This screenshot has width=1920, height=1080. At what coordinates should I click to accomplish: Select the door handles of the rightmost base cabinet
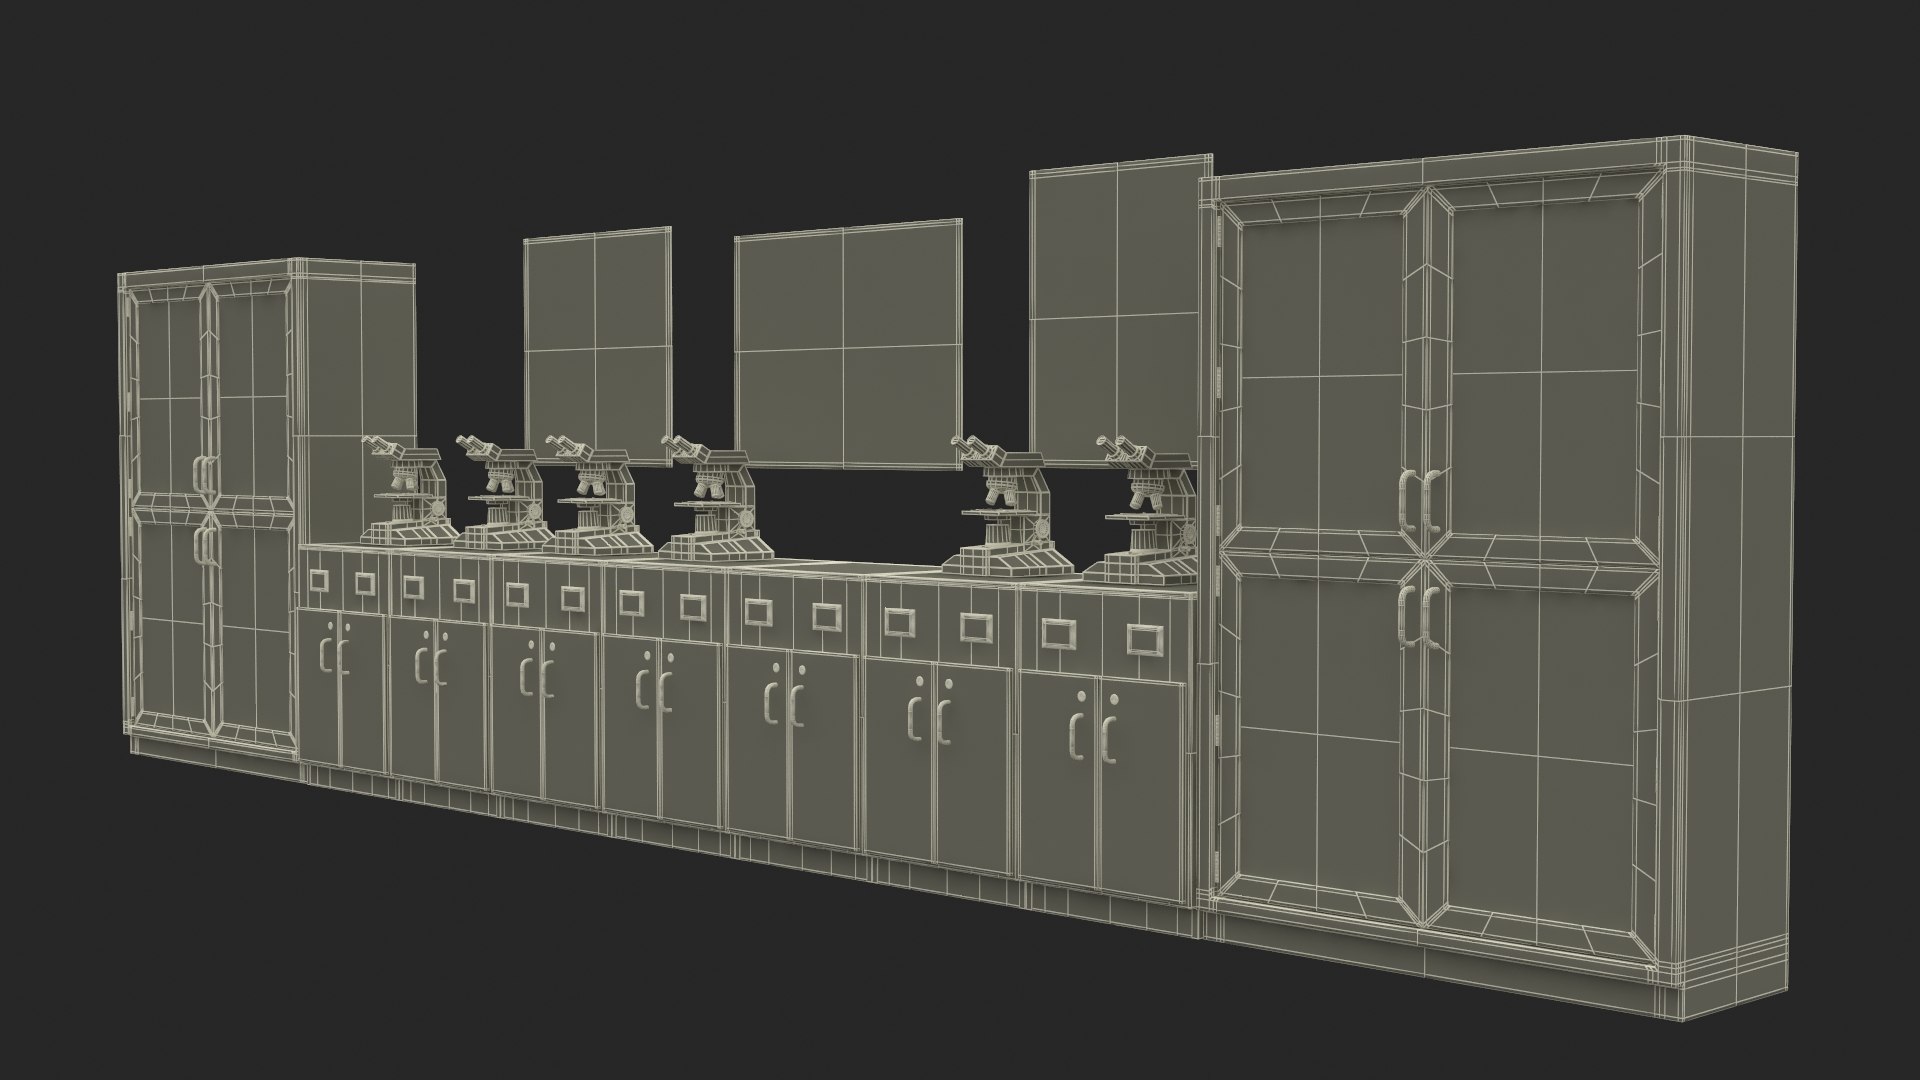1092,737
